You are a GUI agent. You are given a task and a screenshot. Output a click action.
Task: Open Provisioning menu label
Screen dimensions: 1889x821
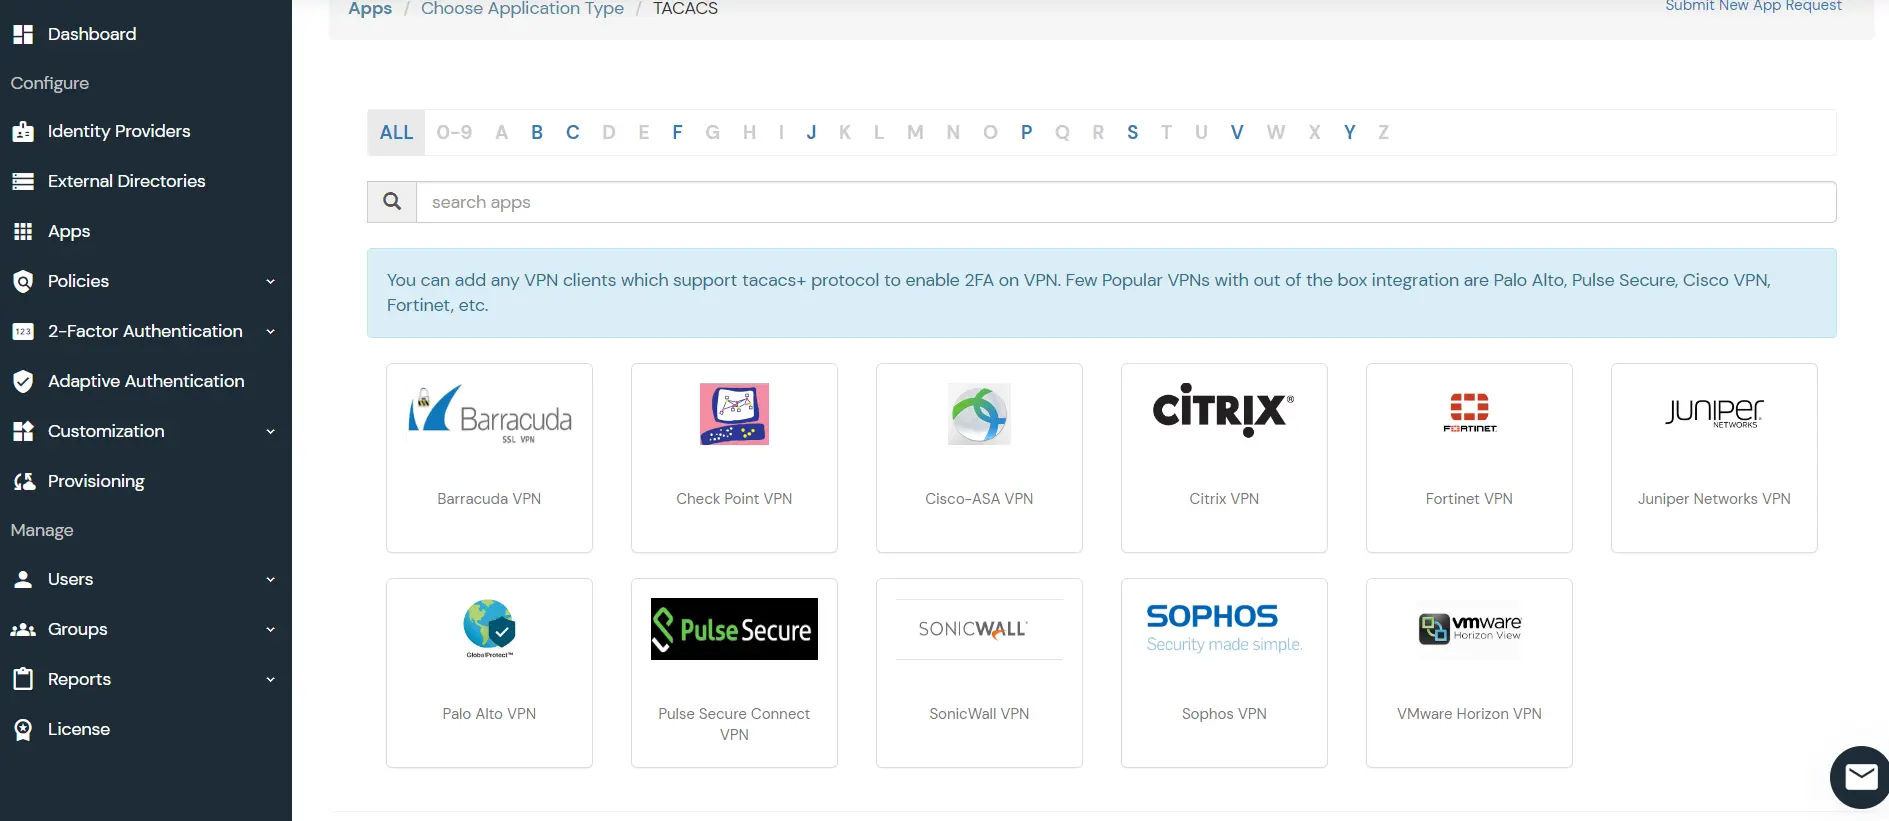(x=96, y=481)
